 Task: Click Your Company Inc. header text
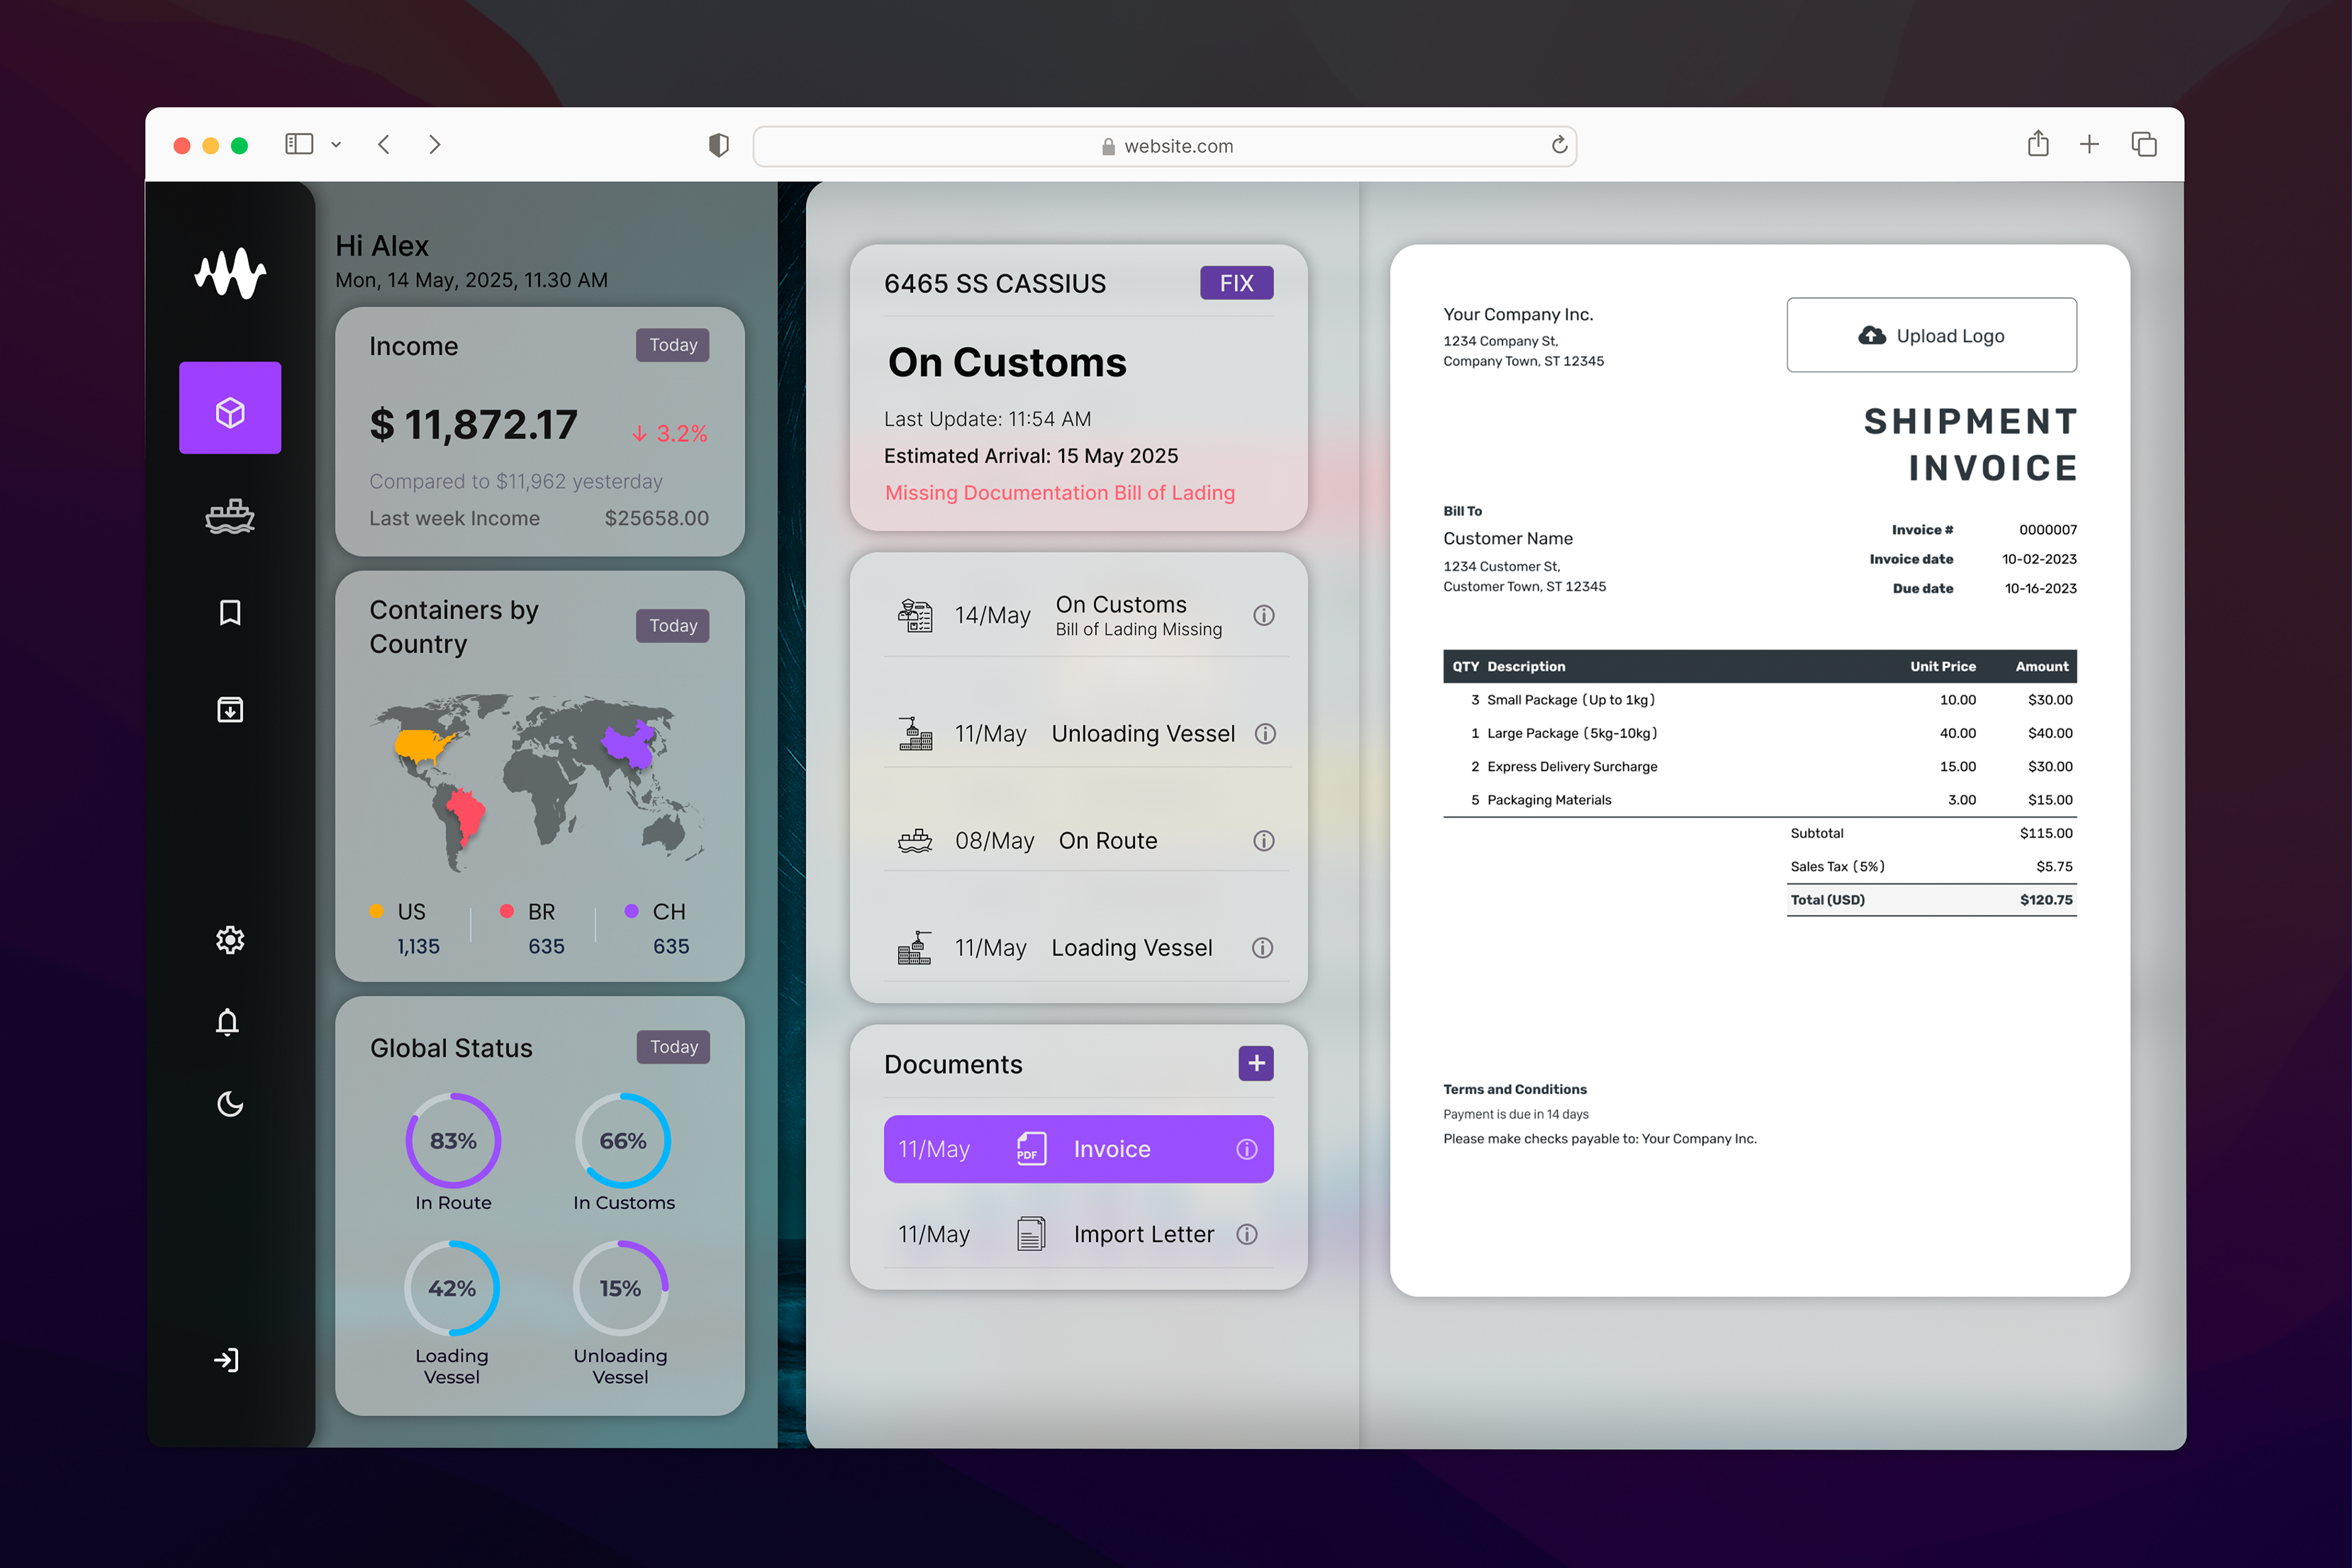point(1518,314)
